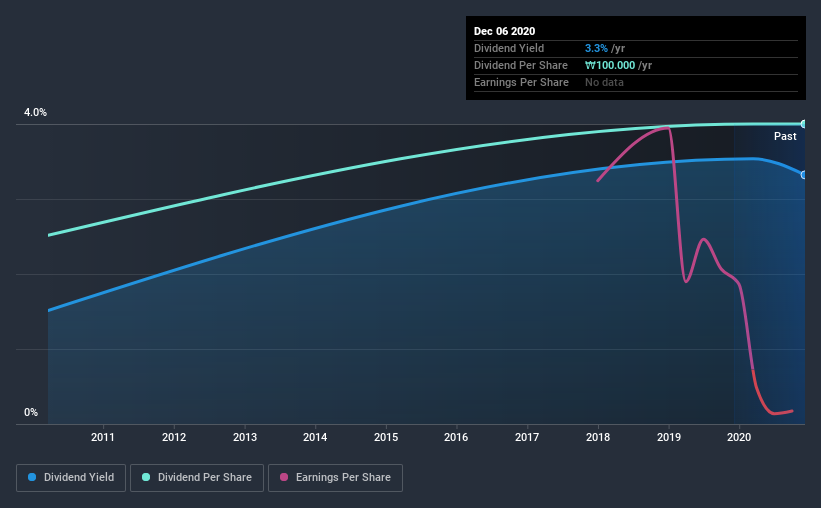The height and width of the screenshot is (508, 821).
Task: Click the Dividend Yield line endpoint marker
Action: 803,175
